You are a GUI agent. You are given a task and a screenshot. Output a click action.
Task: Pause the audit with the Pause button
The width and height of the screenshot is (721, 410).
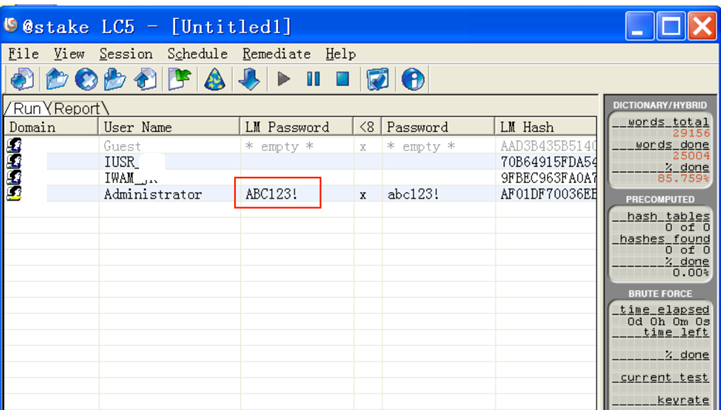tap(313, 79)
